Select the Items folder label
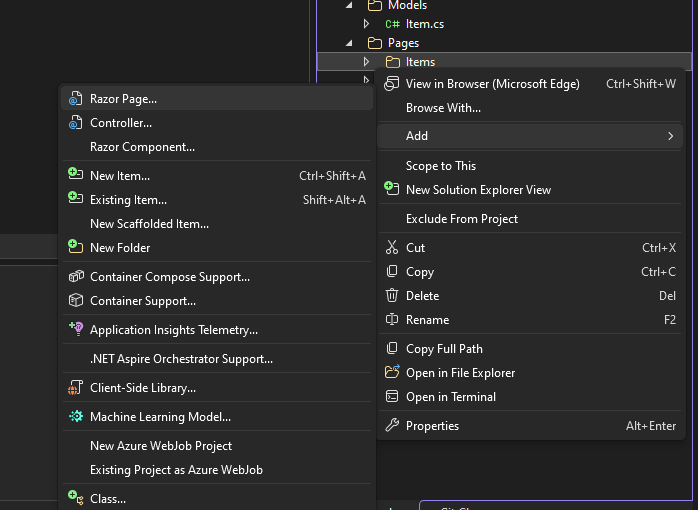698x510 pixels. click(x=420, y=62)
